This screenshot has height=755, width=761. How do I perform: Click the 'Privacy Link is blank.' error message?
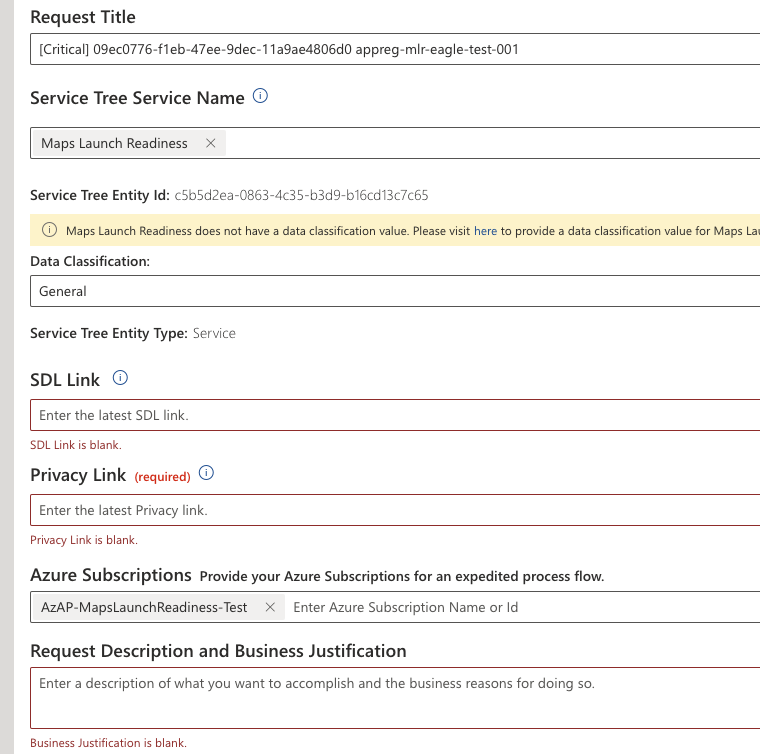click(84, 540)
